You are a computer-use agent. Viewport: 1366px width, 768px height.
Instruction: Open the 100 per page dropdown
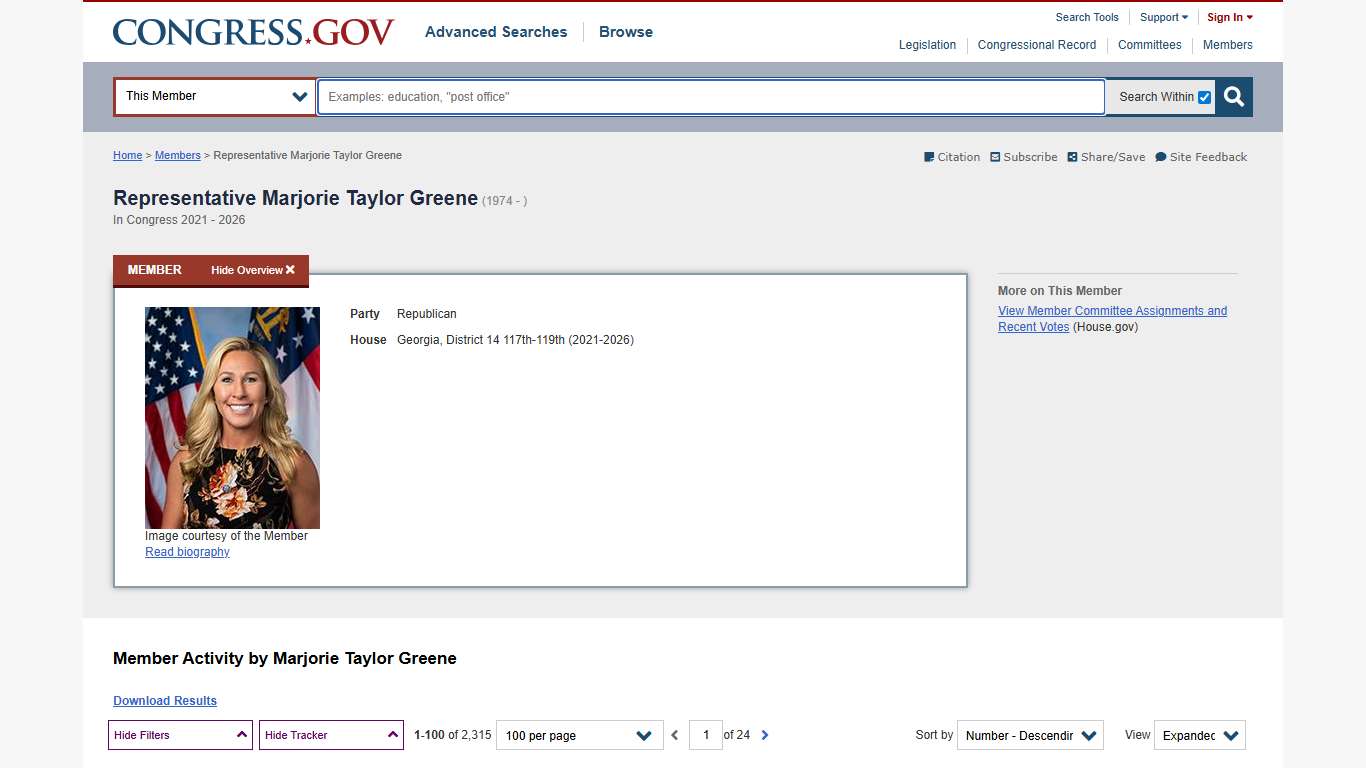tap(579, 735)
